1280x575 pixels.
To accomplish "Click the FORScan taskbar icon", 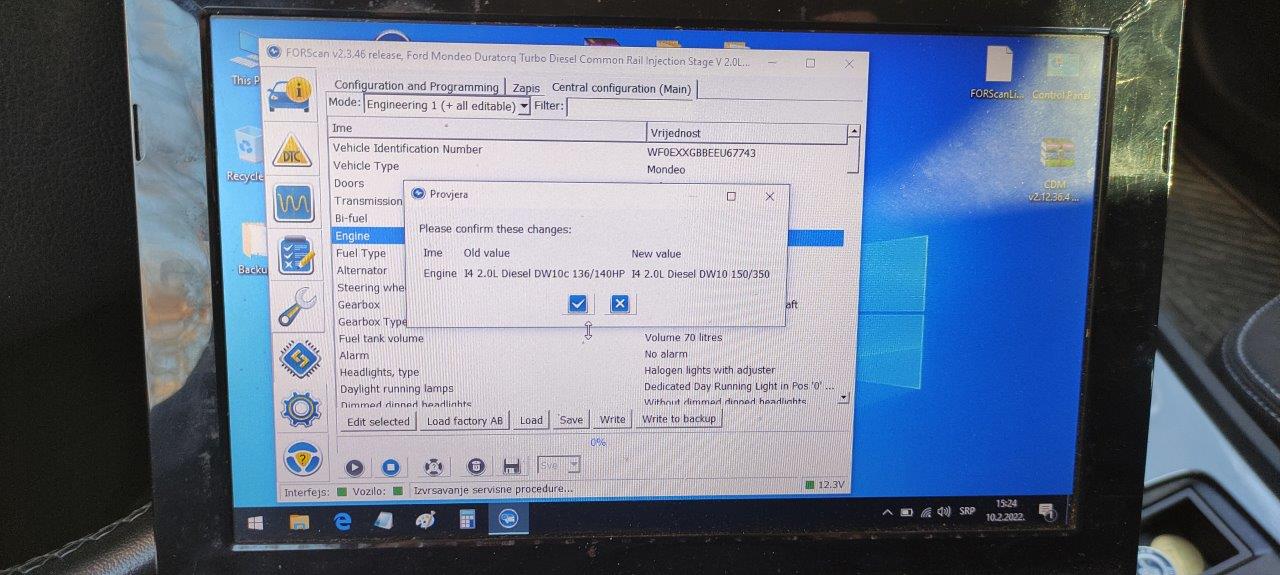I will tap(508, 518).
